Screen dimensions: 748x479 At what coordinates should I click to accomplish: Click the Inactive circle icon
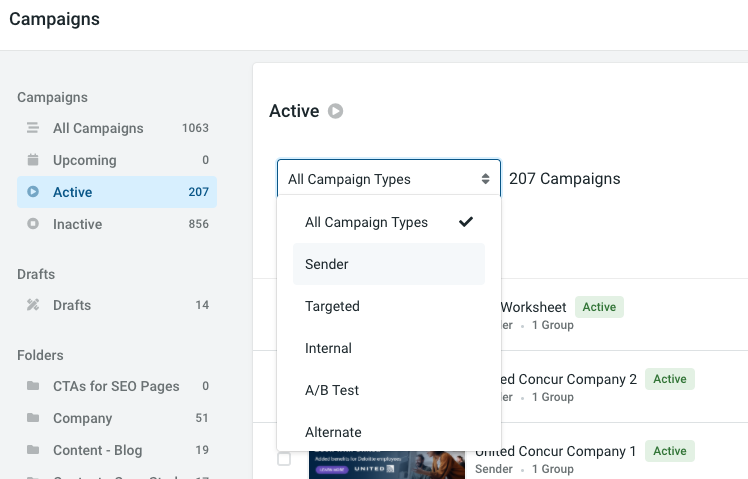32,224
